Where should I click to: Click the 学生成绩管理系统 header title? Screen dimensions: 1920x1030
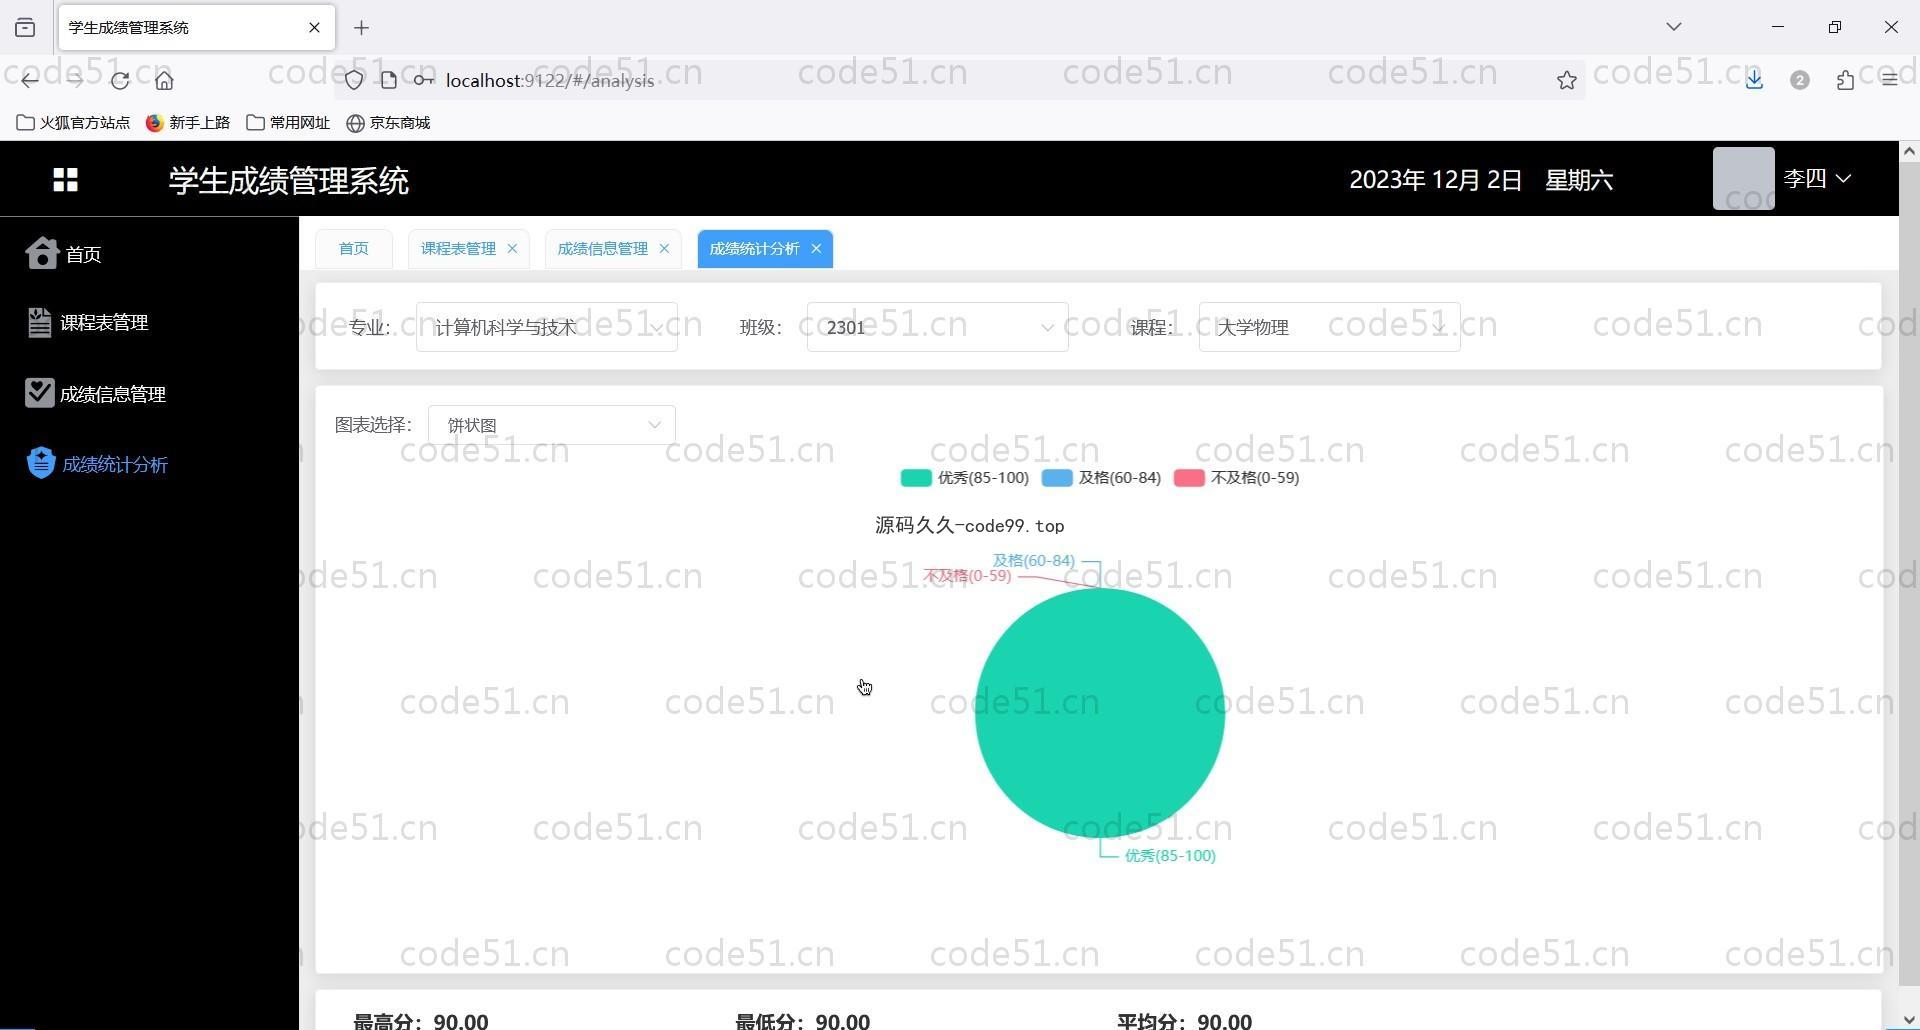click(289, 181)
